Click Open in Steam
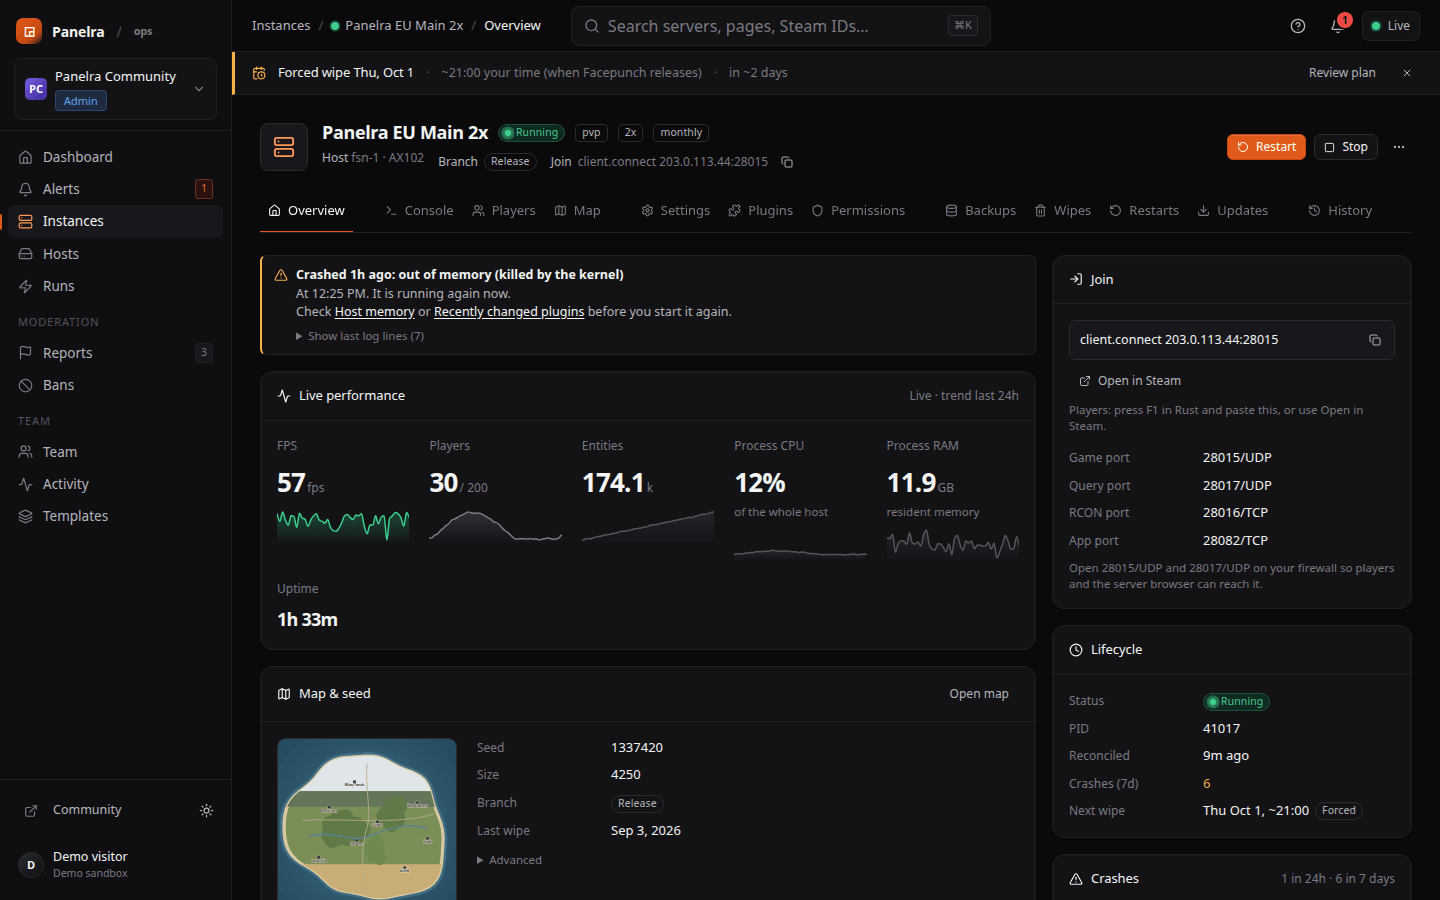The height and width of the screenshot is (900, 1440). point(1130,381)
